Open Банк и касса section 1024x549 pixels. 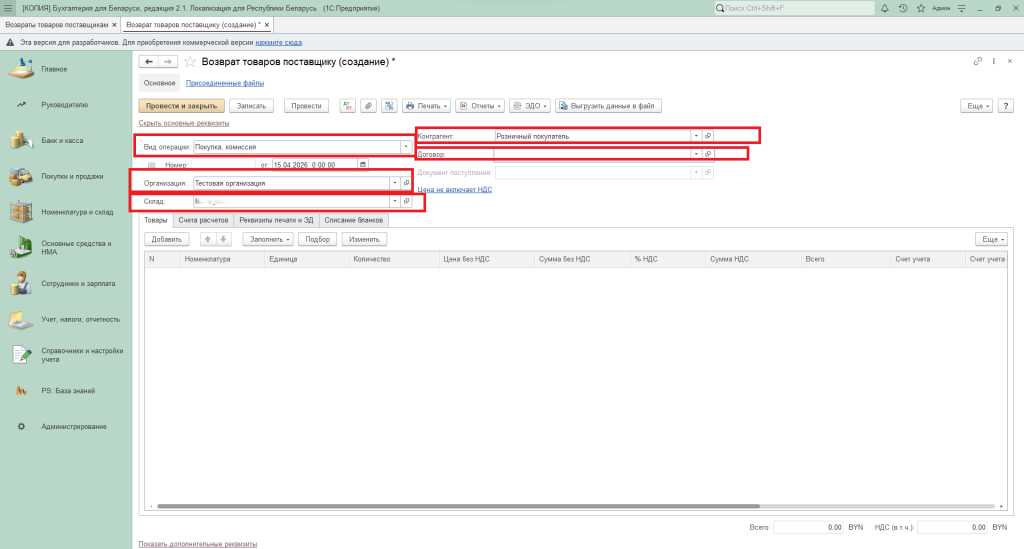[x=62, y=140]
